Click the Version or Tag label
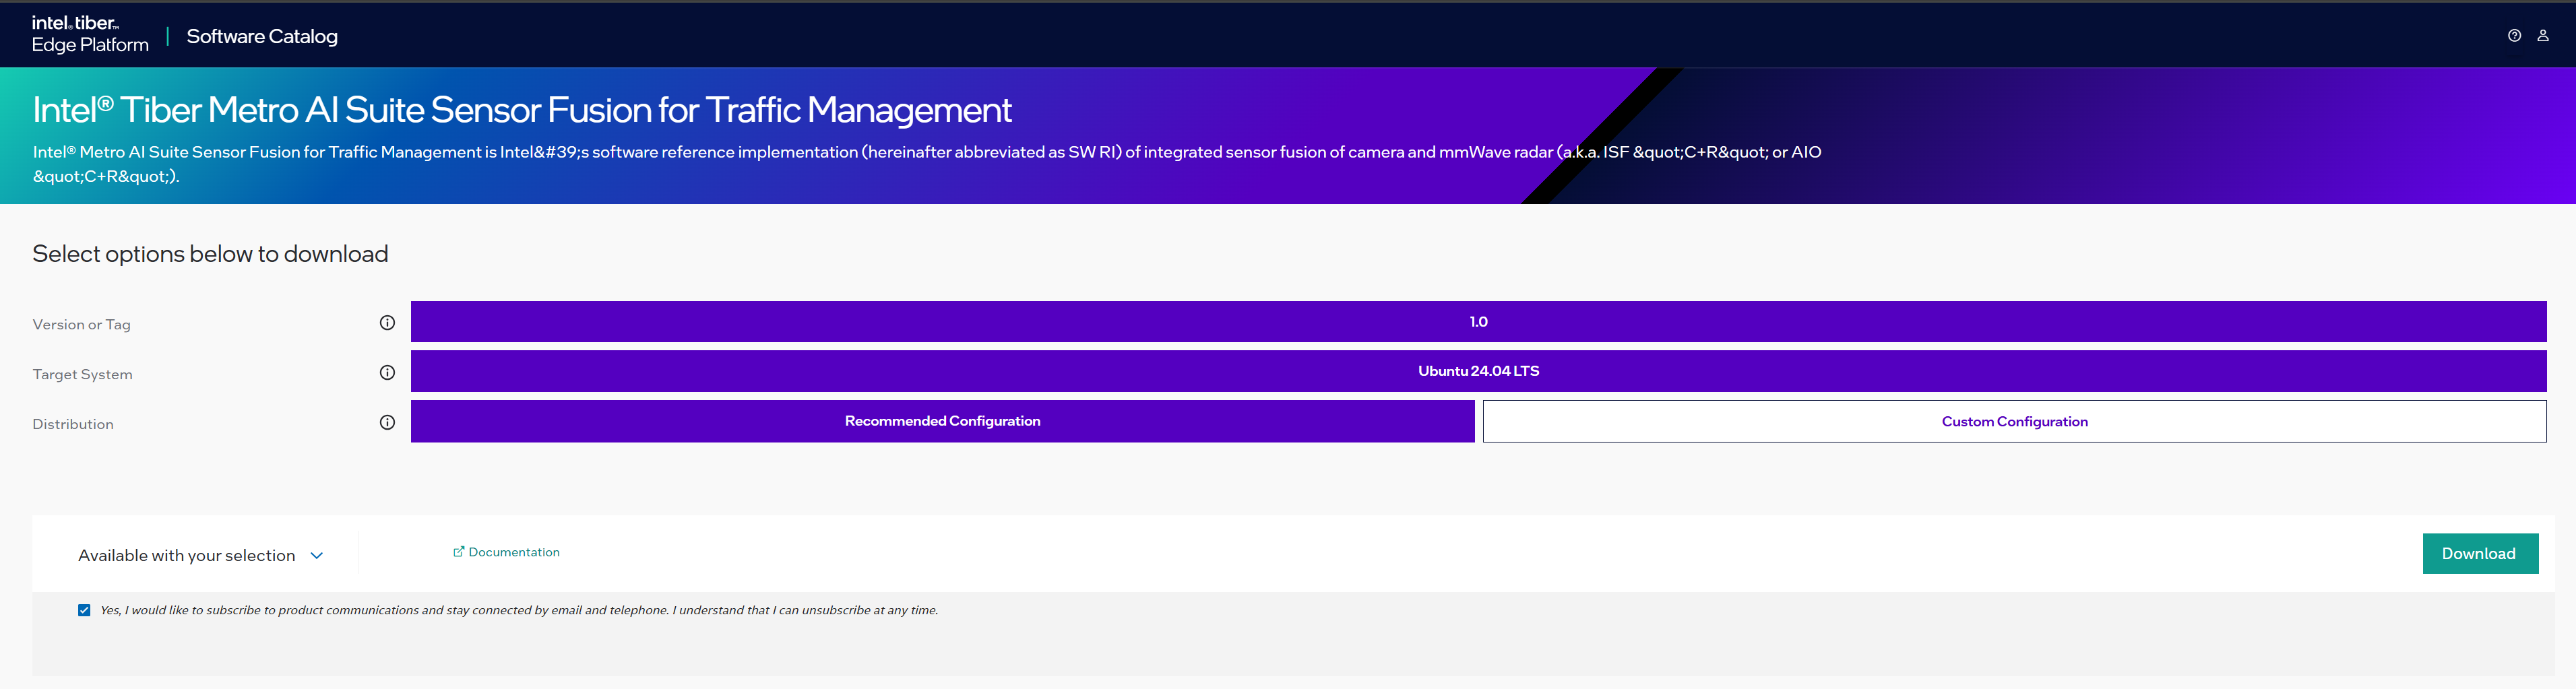2576x689 pixels. click(x=82, y=324)
